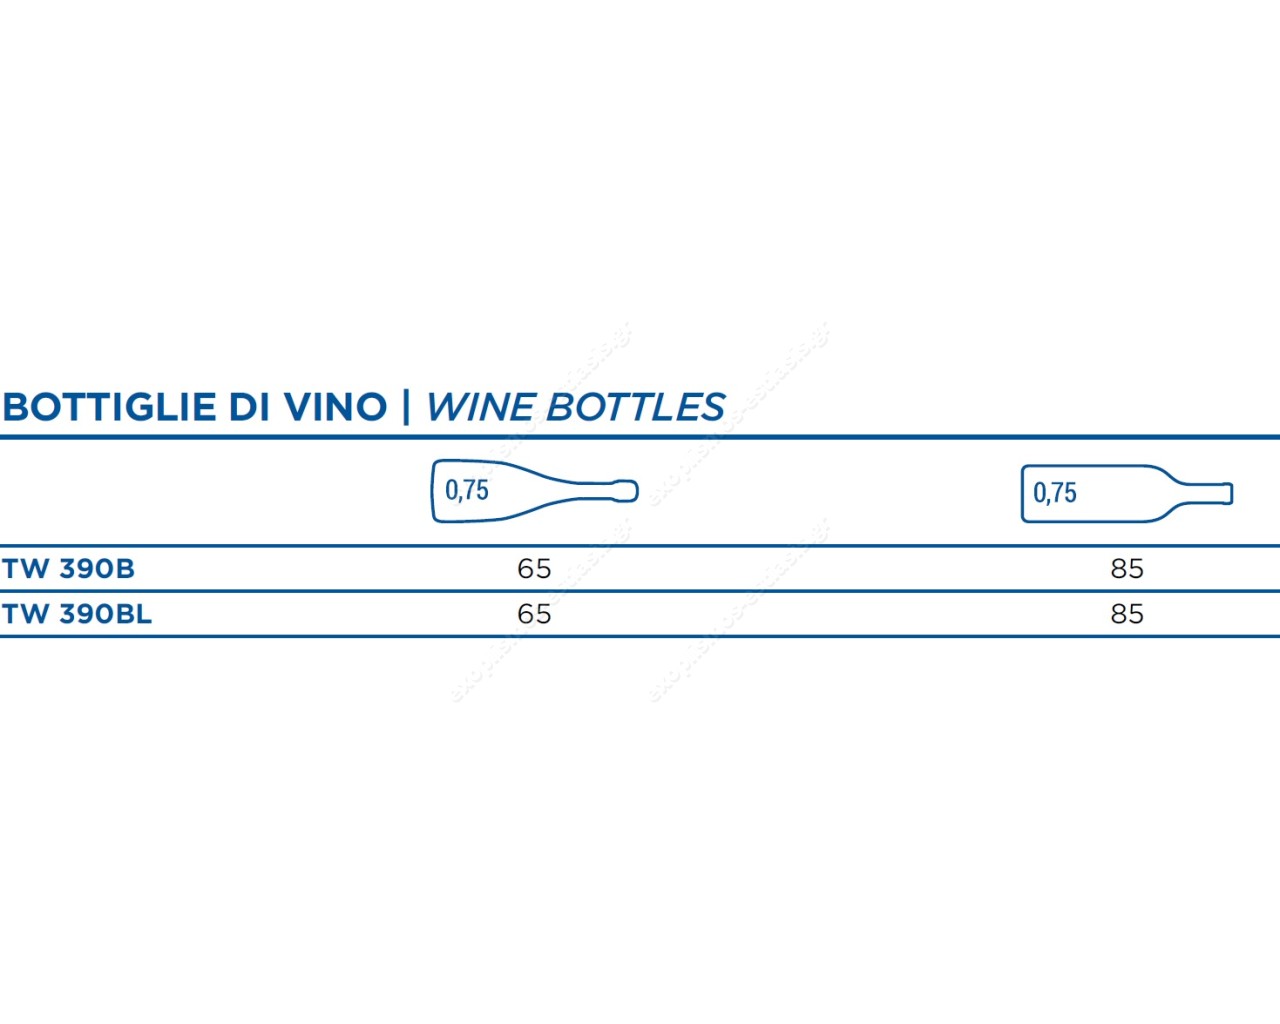Click the thick blue rule under heading
This screenshot has height=1024, width=1280.
tap(640, 437)
